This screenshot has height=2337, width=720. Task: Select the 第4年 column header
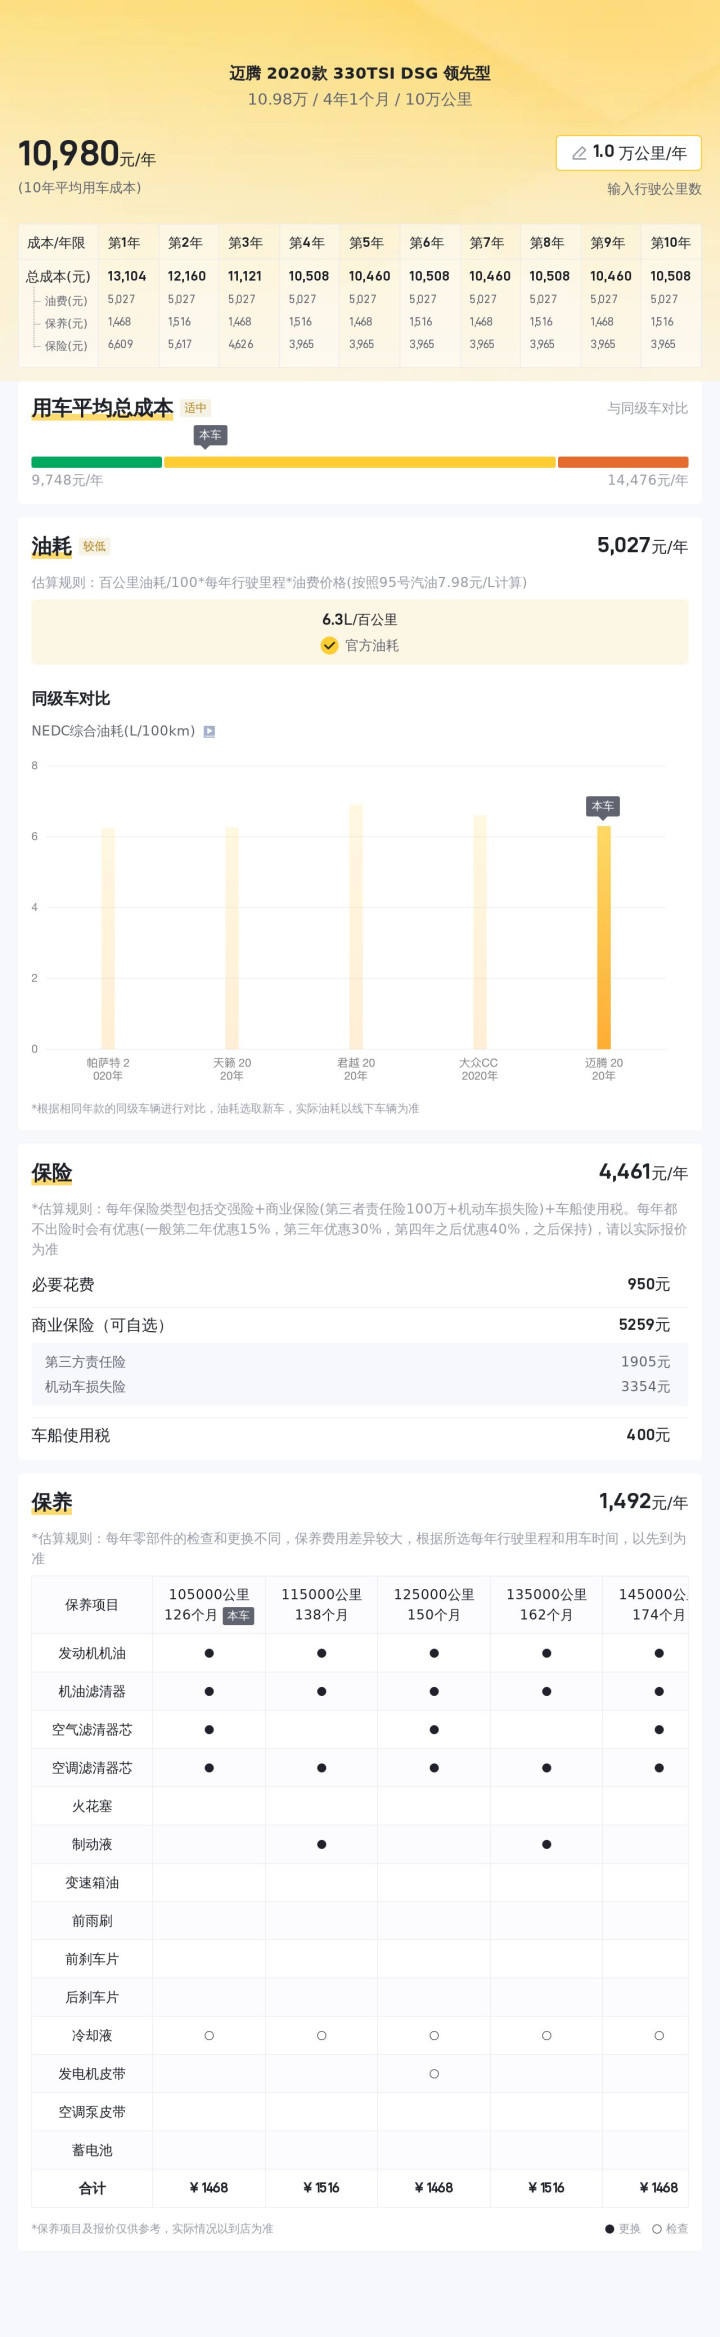point(305,243)
